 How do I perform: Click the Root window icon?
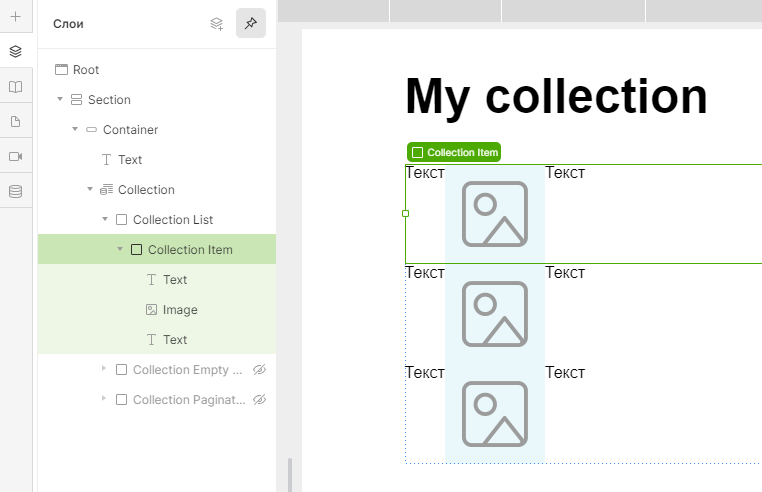[x=61, y=70]
